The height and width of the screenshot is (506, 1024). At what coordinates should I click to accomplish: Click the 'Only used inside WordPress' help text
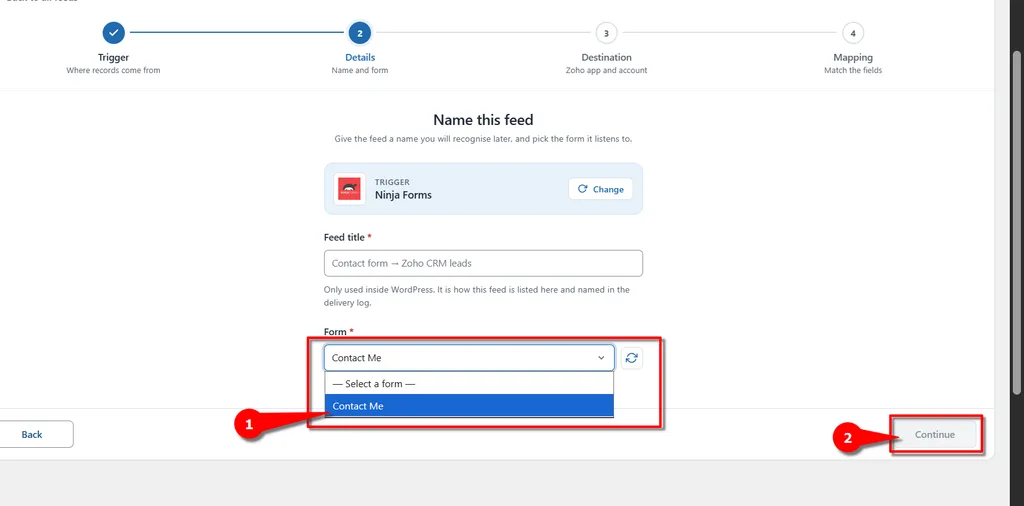[x=477, y=296]
